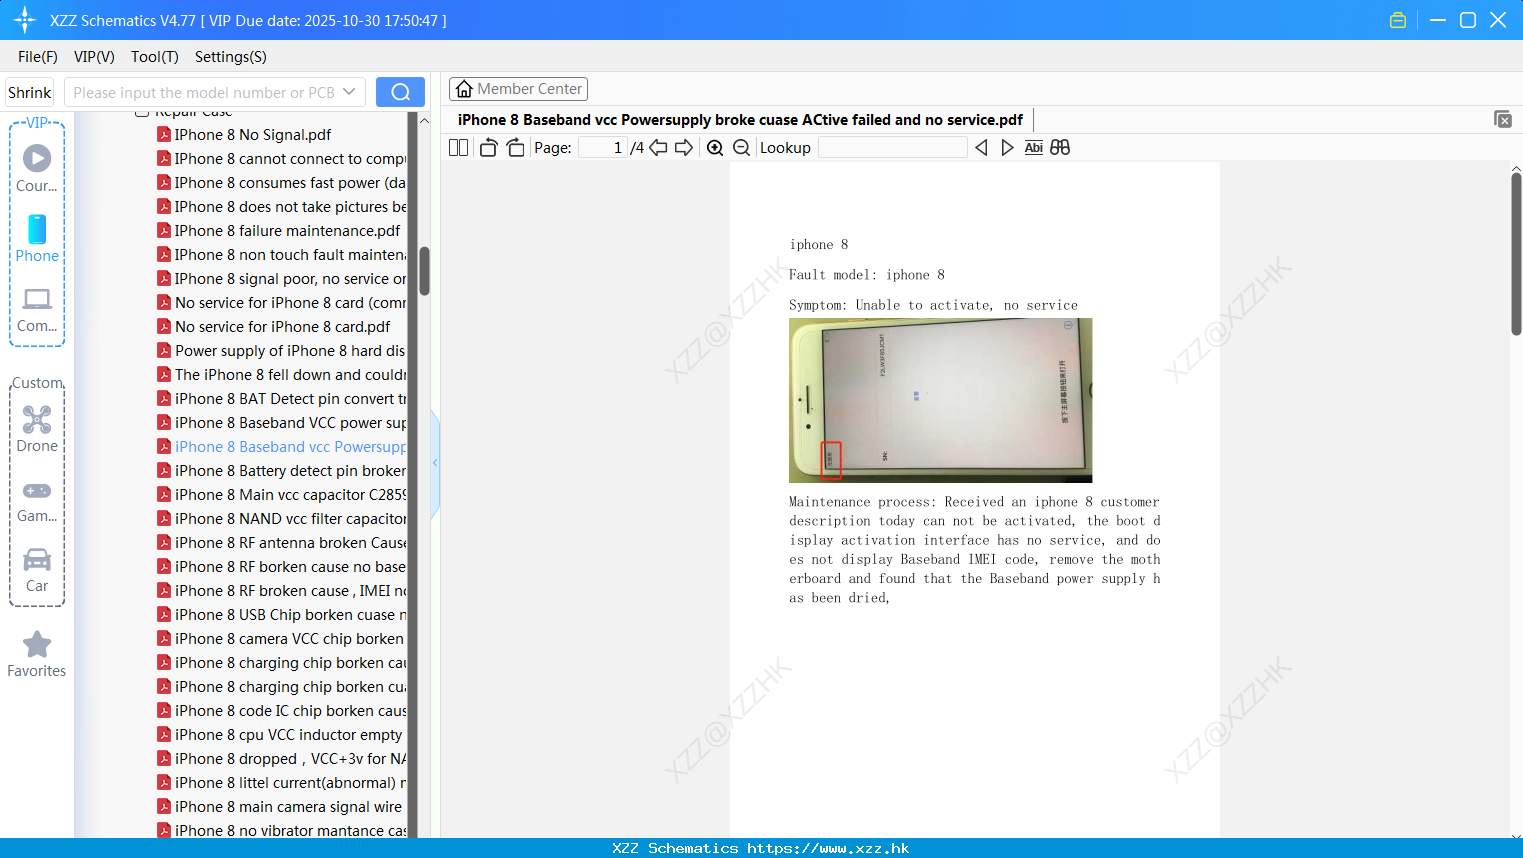This screenshot has height=858, width=1523.
Task: Toggle two-page layout view icon
Action: (x=458, y=147)
